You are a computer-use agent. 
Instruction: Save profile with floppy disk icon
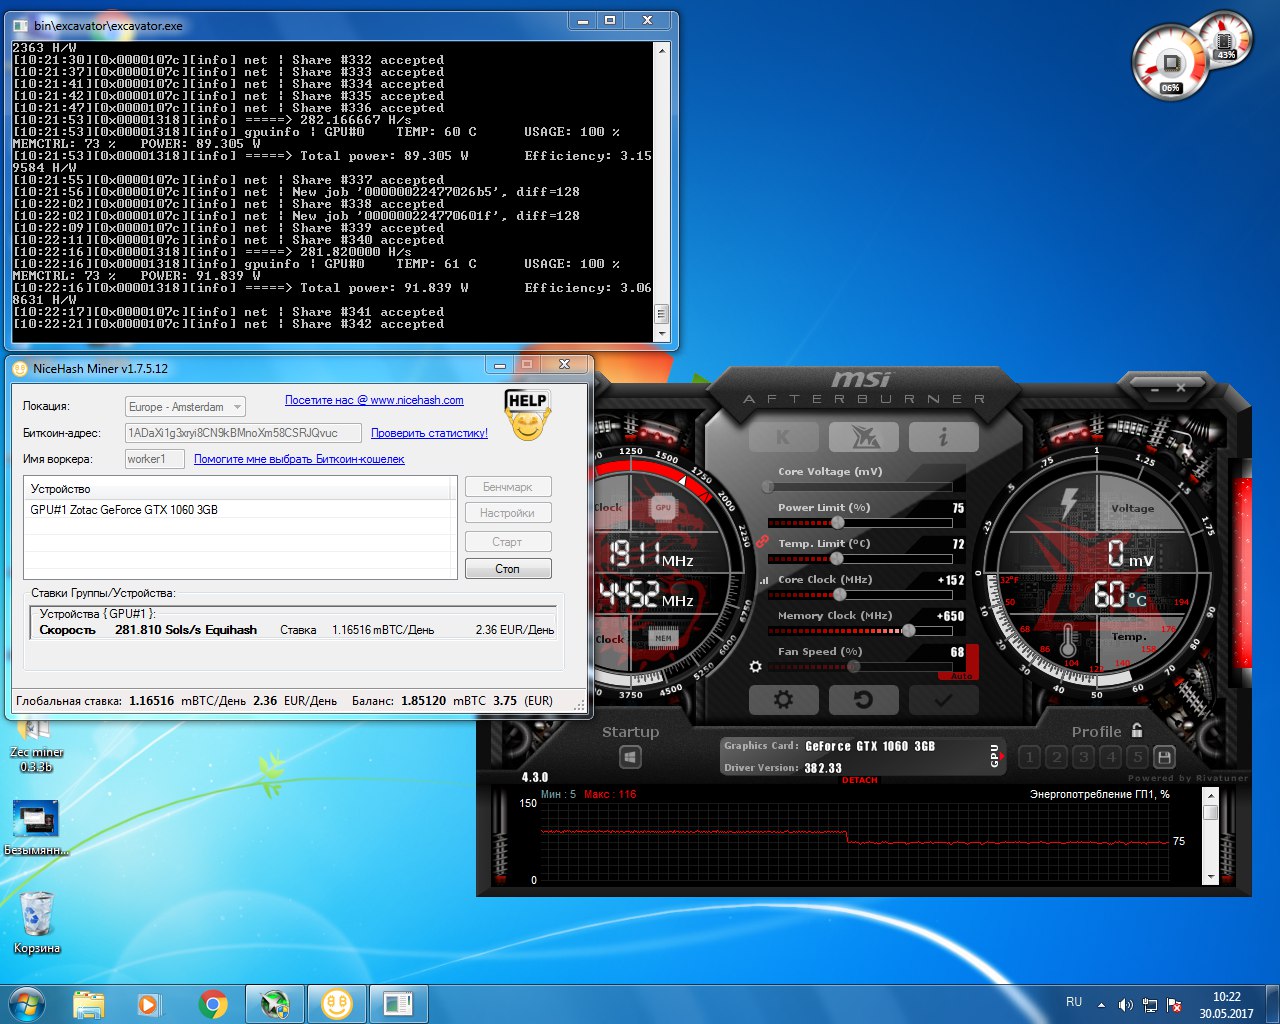[1164, 757]
